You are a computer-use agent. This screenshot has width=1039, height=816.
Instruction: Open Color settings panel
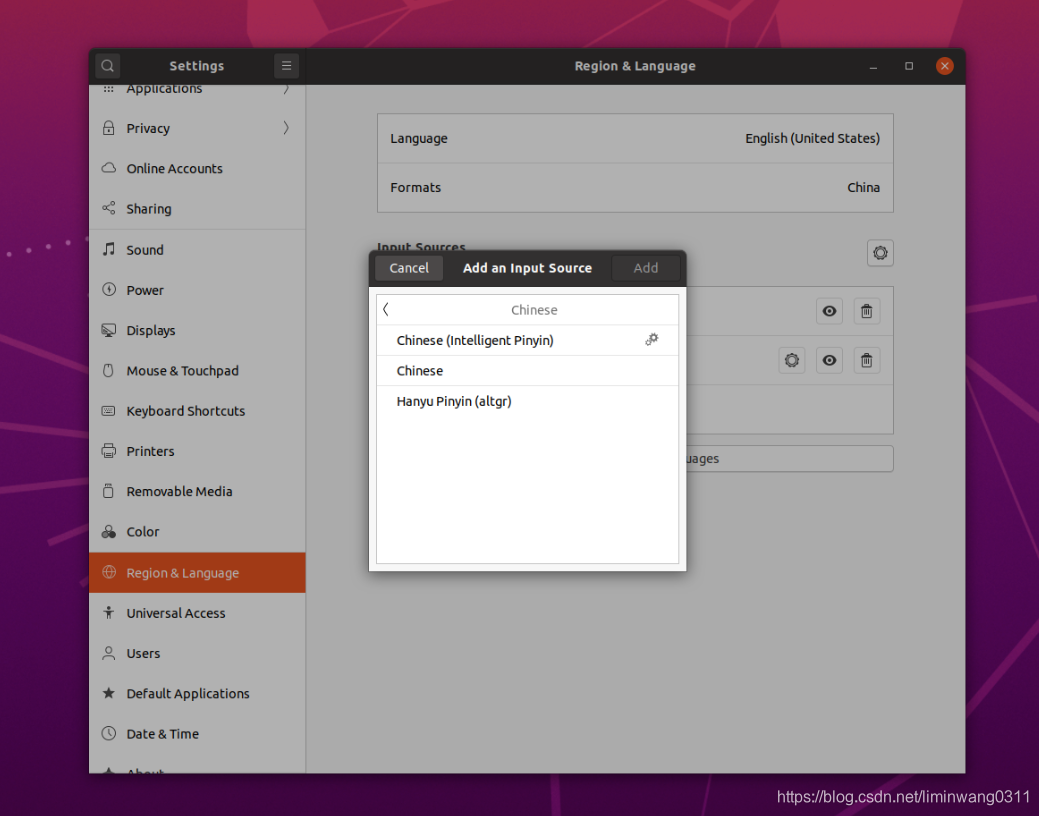tap(197, 532)
